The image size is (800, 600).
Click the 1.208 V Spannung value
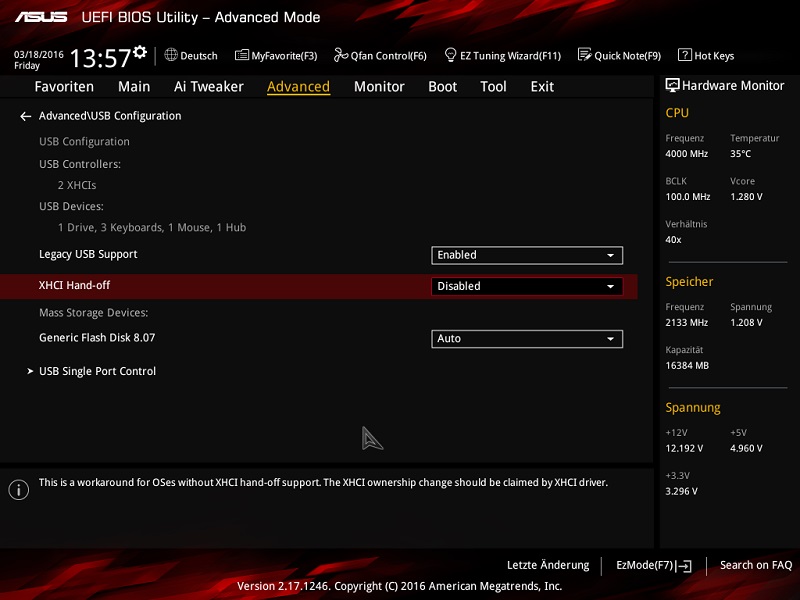click(x=746, y=322)
